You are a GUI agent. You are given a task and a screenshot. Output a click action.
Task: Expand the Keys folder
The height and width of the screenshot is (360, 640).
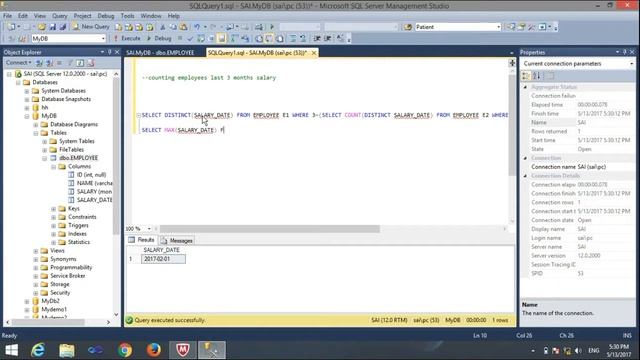54,209
